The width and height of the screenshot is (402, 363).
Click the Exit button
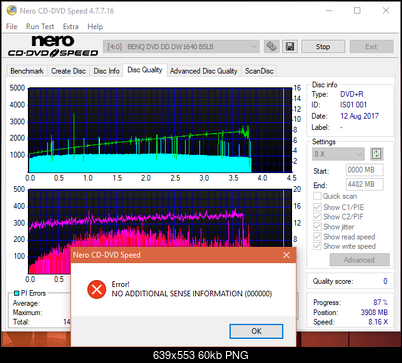pyautogui.click(x=371, y=47)
